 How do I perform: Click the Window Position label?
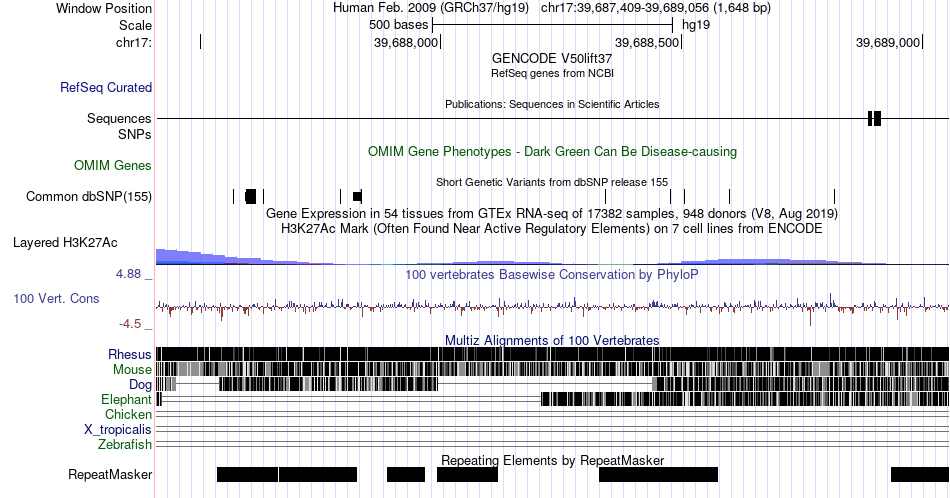[104, 8]
